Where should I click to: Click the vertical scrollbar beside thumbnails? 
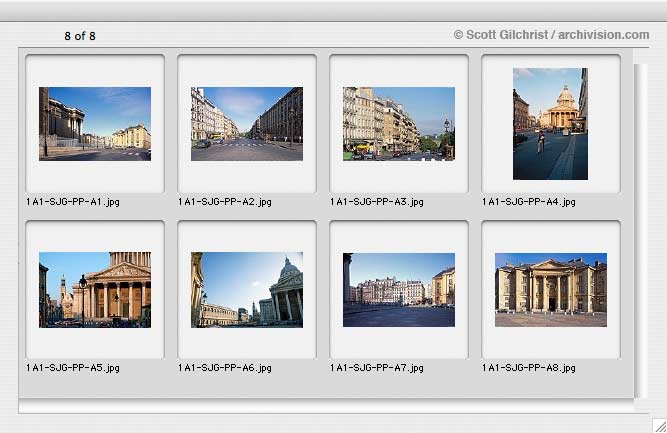pyautogui.click(x=641, y=231)
